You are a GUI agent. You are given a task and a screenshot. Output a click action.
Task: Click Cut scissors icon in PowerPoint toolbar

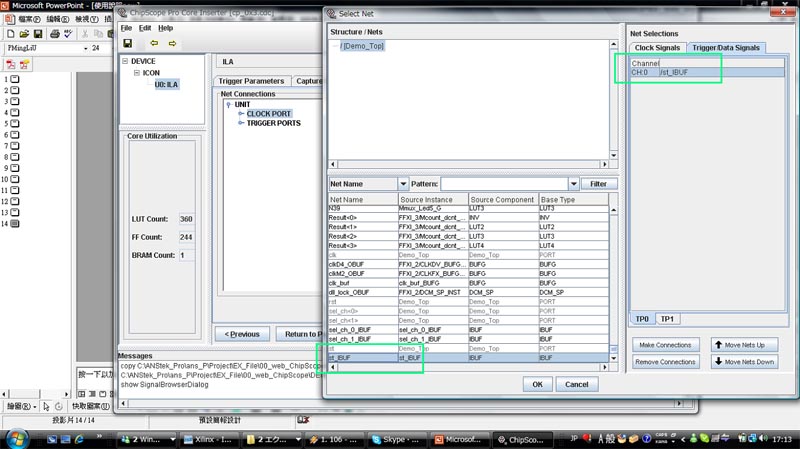(x=85, y=34)
